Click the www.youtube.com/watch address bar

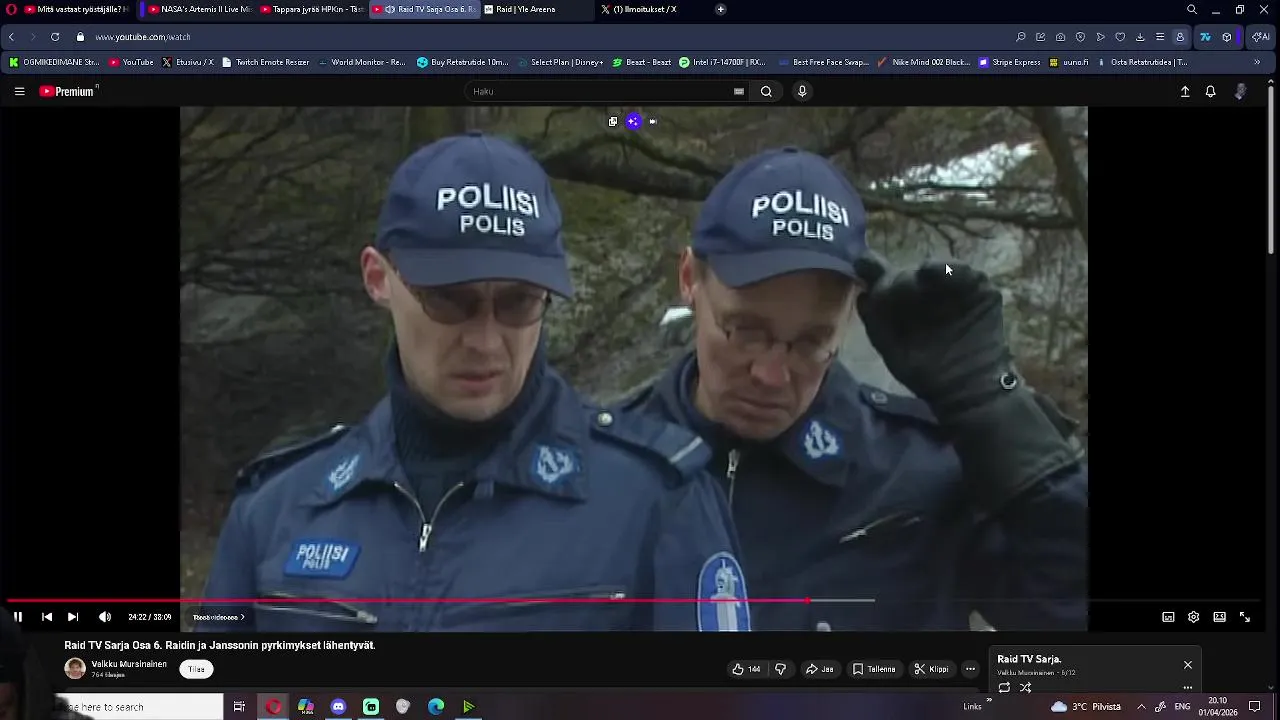[x=143, y=37]
